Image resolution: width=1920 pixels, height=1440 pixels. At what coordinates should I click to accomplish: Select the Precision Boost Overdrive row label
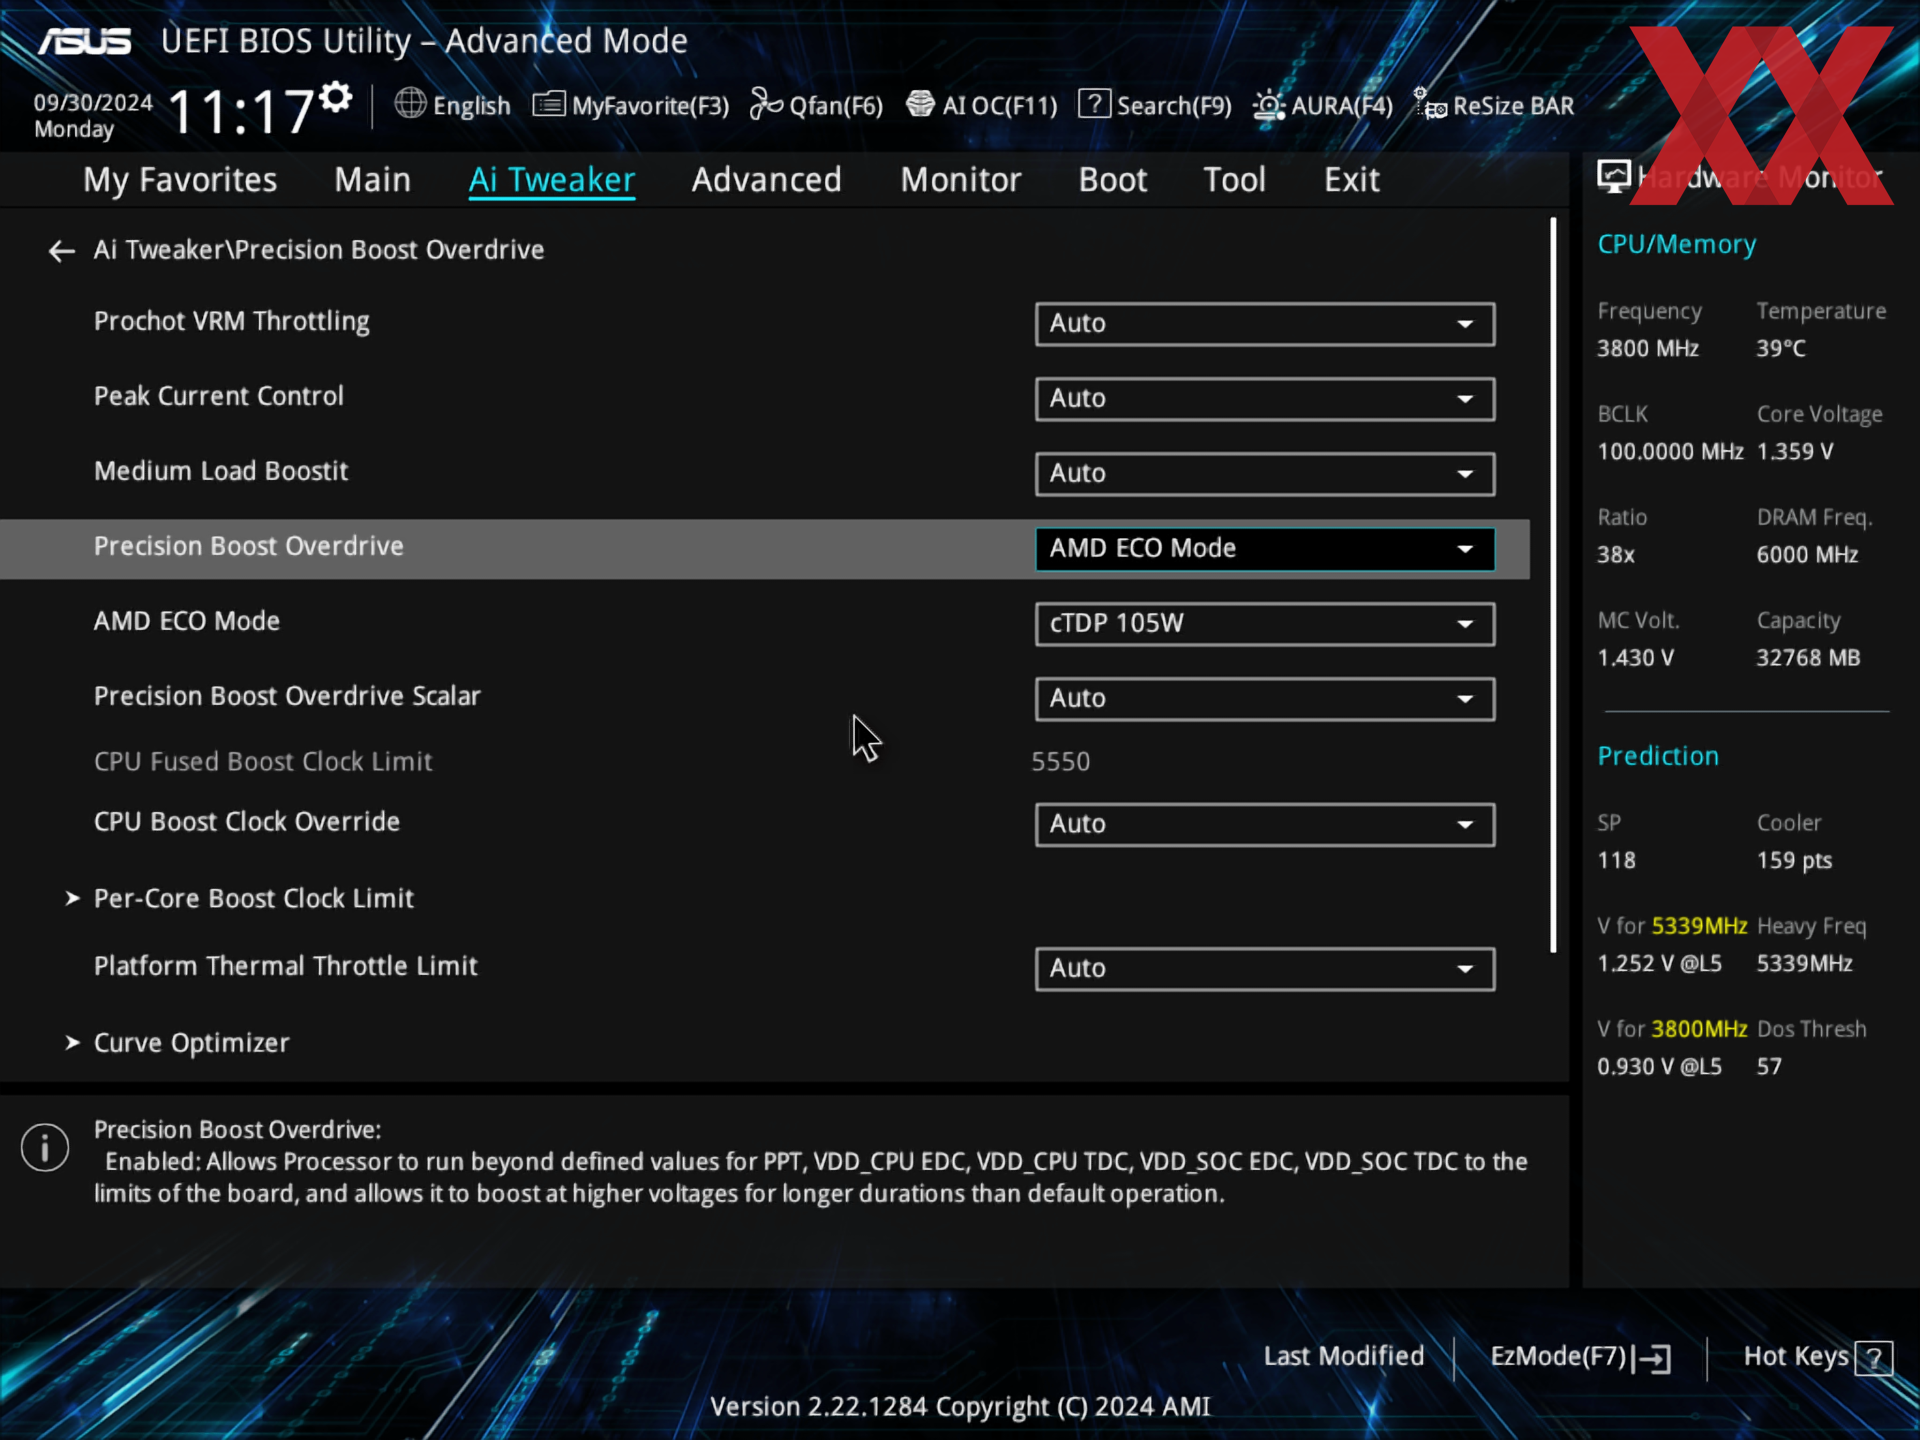click(249, 546)
